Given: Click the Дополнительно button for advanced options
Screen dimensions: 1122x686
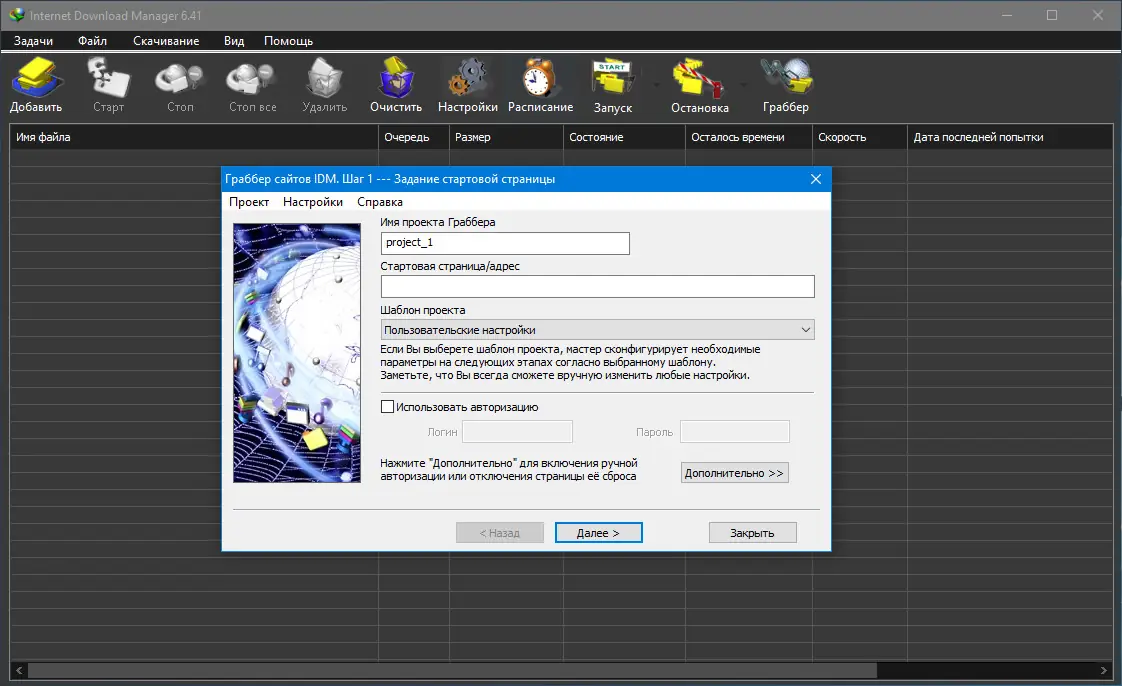Looking at the screenshot, I should pyautogui.click(x=734, y=472).
